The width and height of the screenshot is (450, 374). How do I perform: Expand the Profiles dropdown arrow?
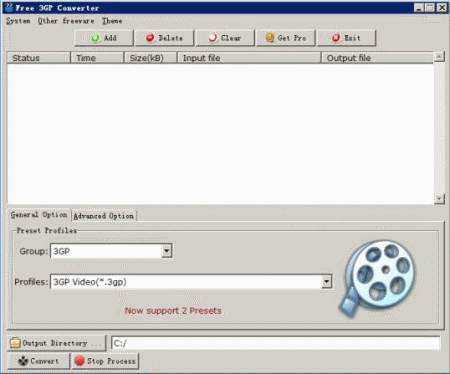click(x=327, y=282)
